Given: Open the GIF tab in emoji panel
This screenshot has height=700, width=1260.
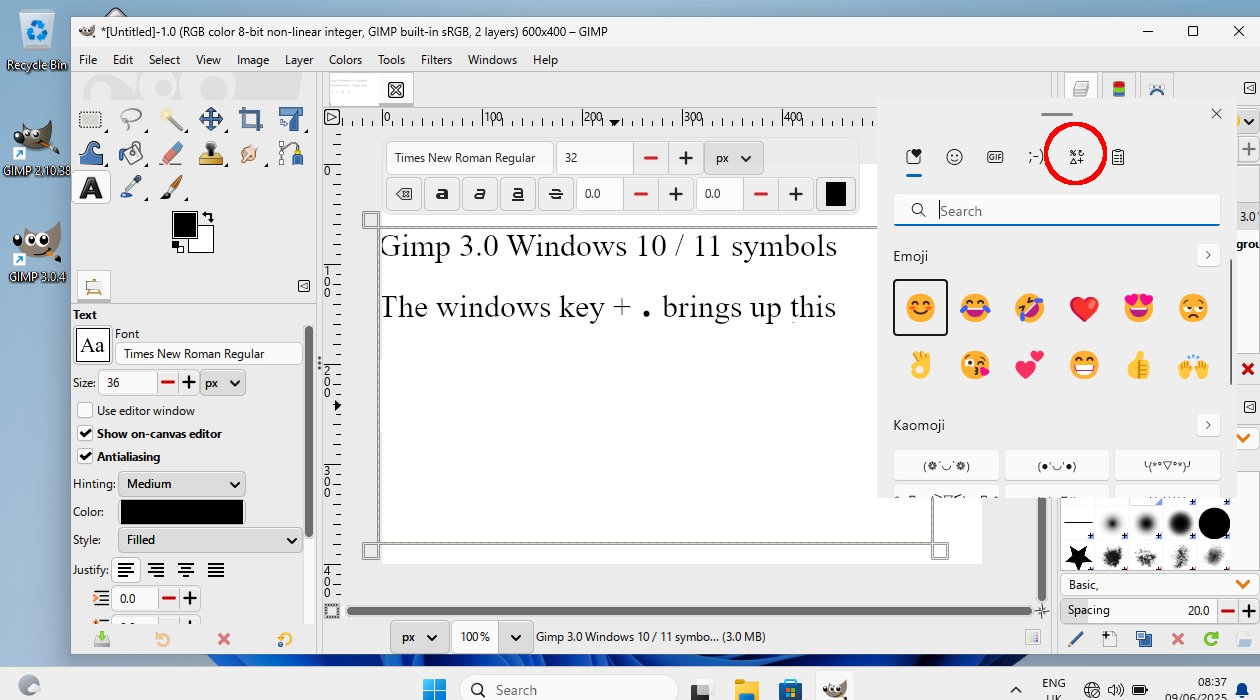Looking at the screenshot, I should coord(995,157).
